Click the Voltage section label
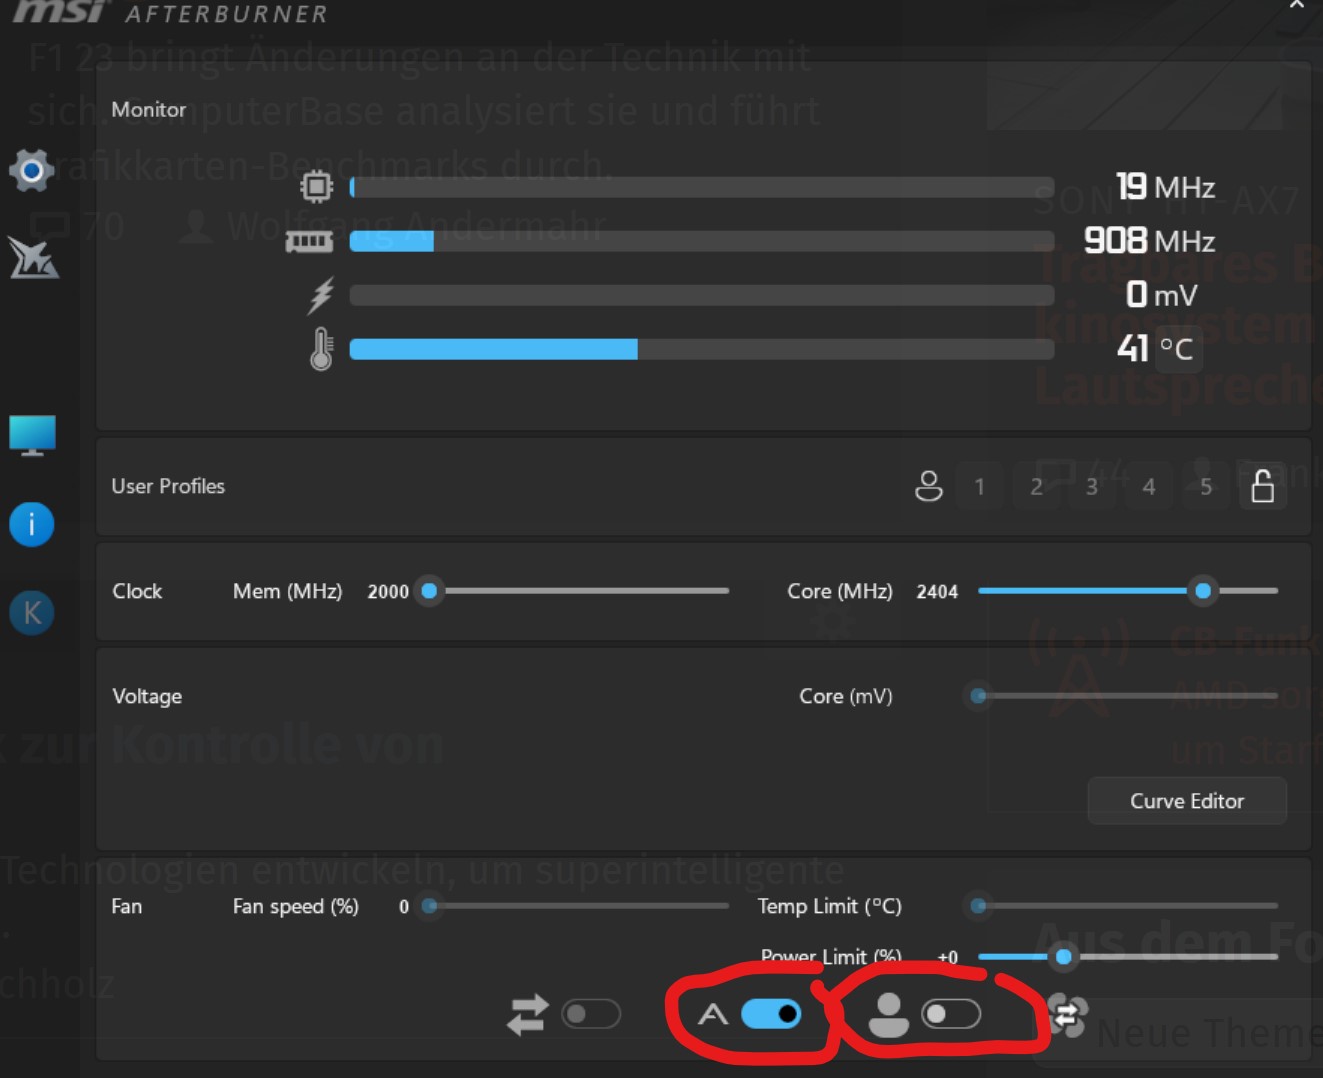Viewport: 1323px width, 1078px height. (x=147, y=696)
